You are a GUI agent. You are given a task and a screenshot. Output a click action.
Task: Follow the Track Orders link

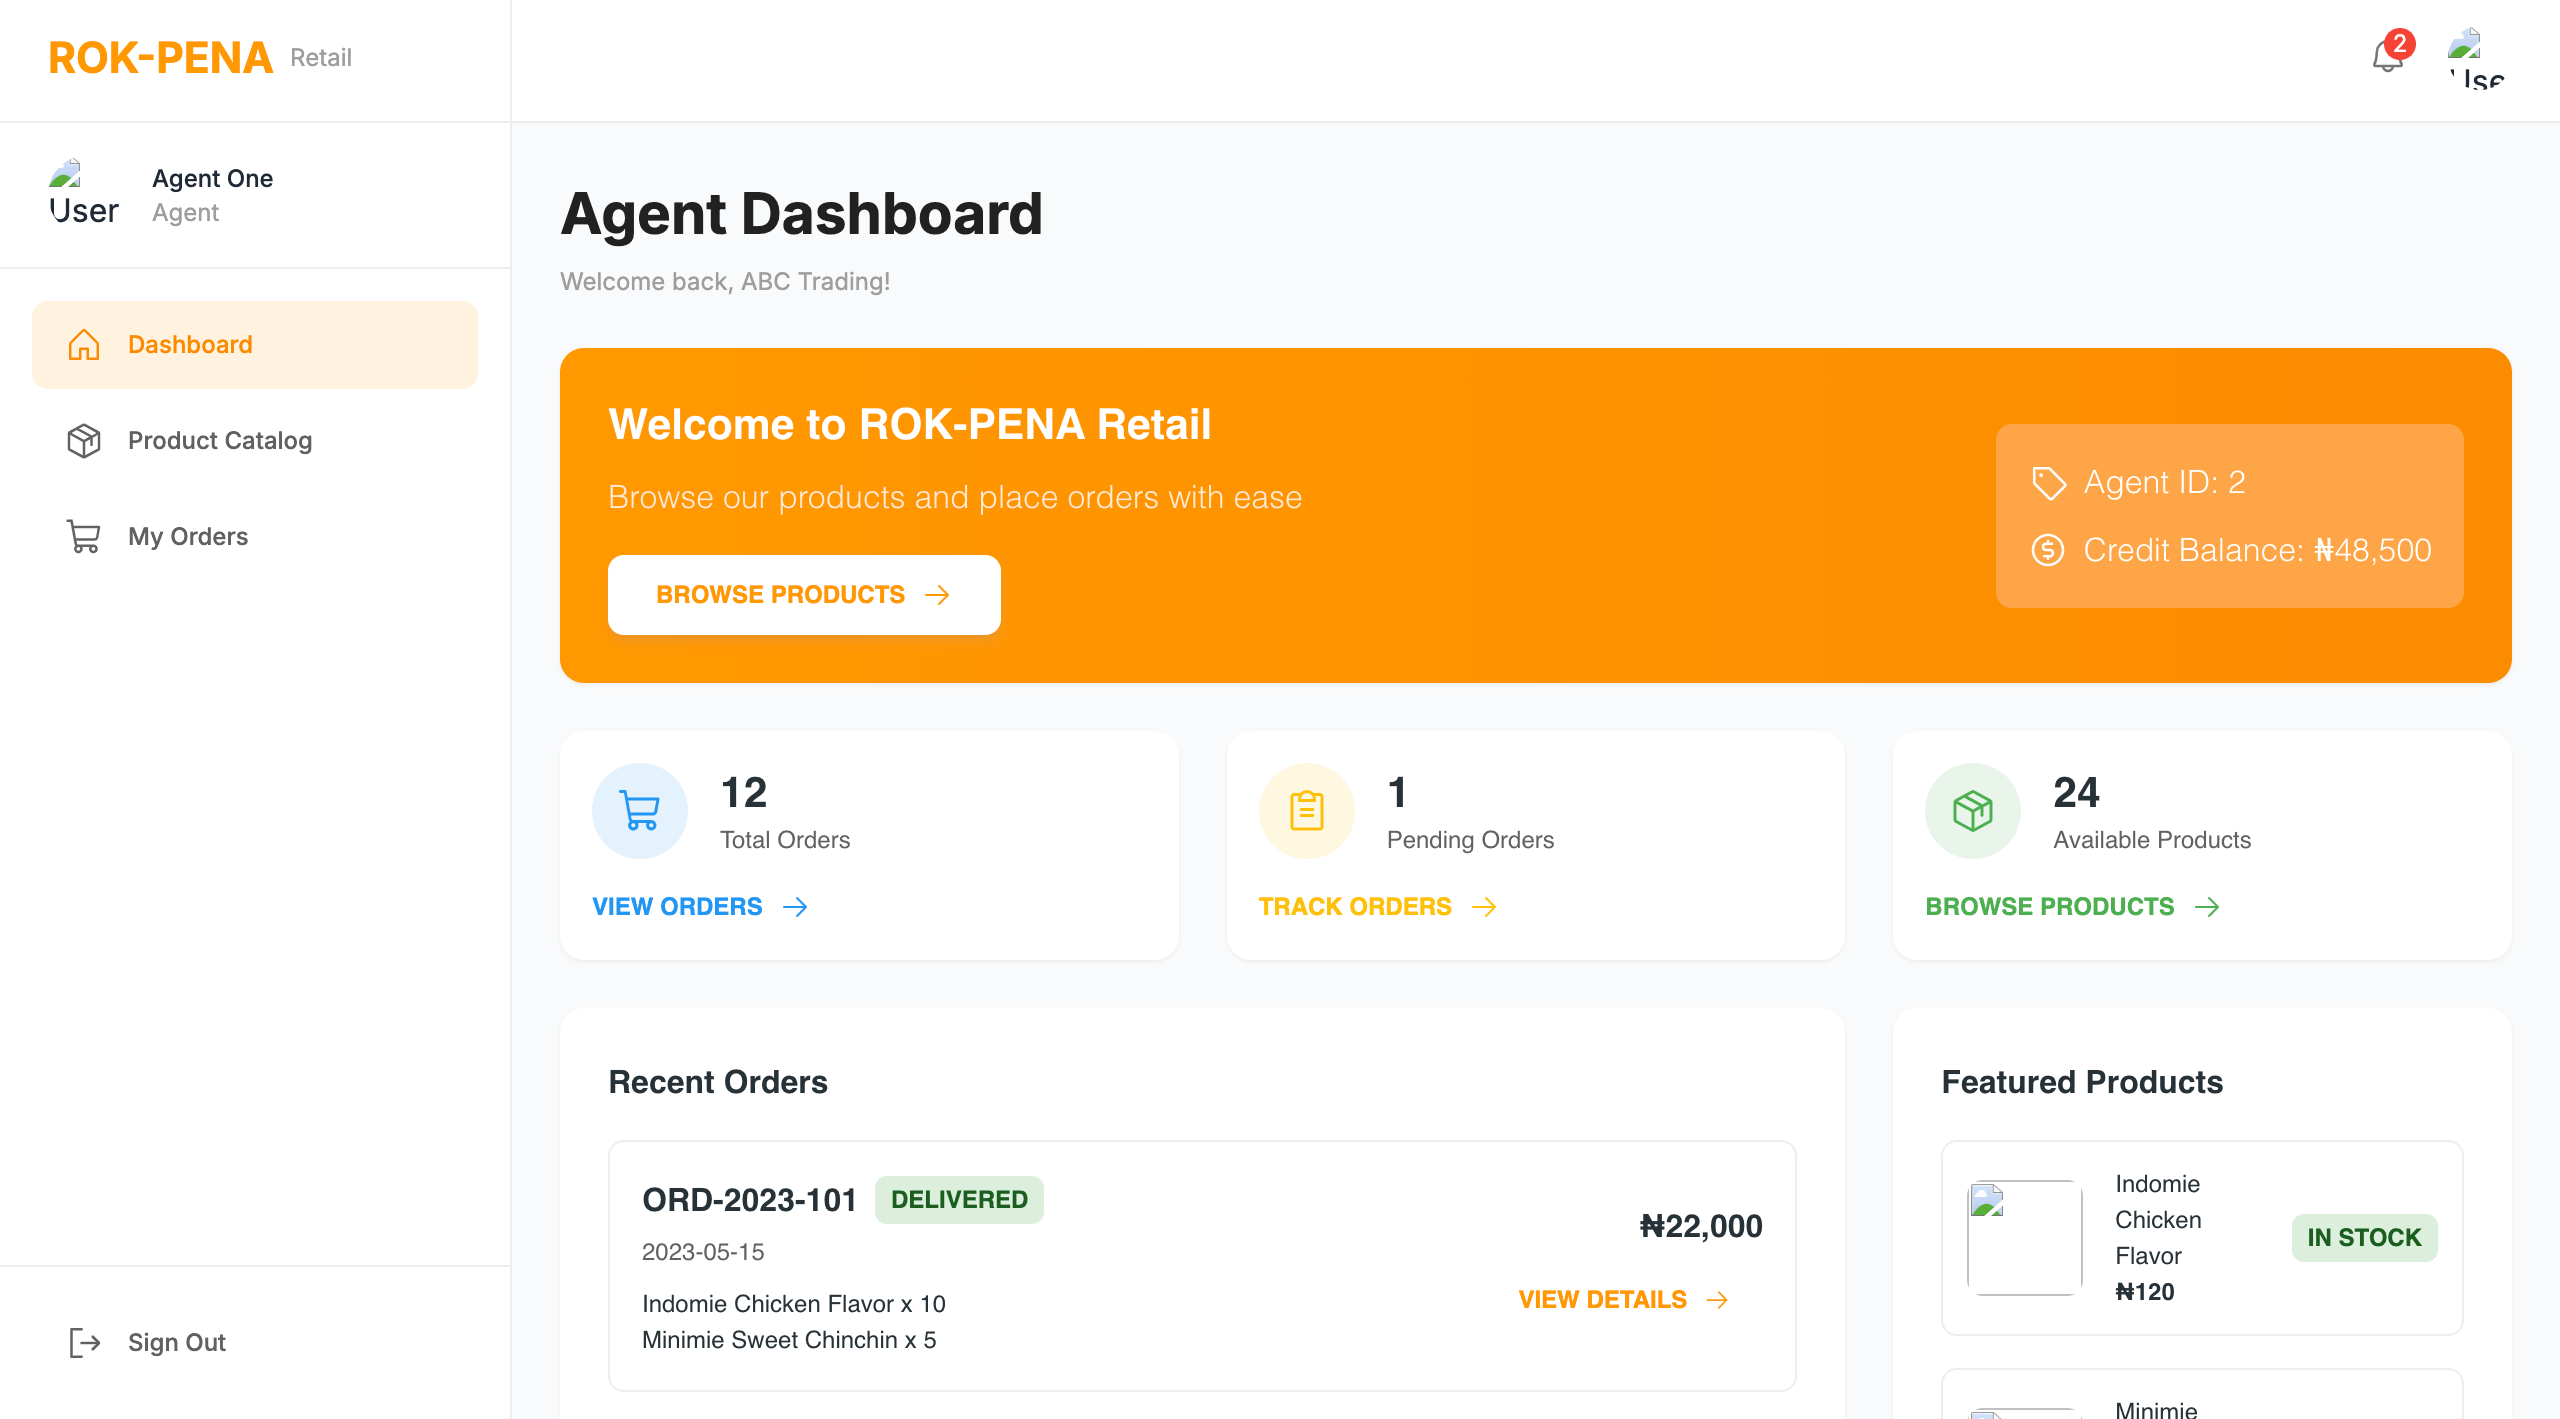pyautogui.click(x=1376, y=906)
